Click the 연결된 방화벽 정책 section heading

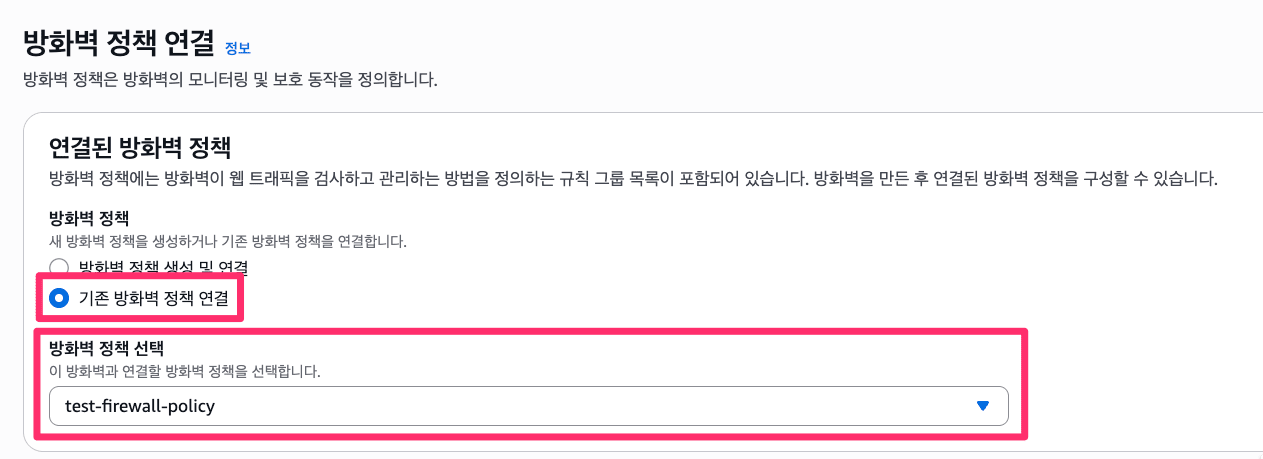click(x=140, y=149)
